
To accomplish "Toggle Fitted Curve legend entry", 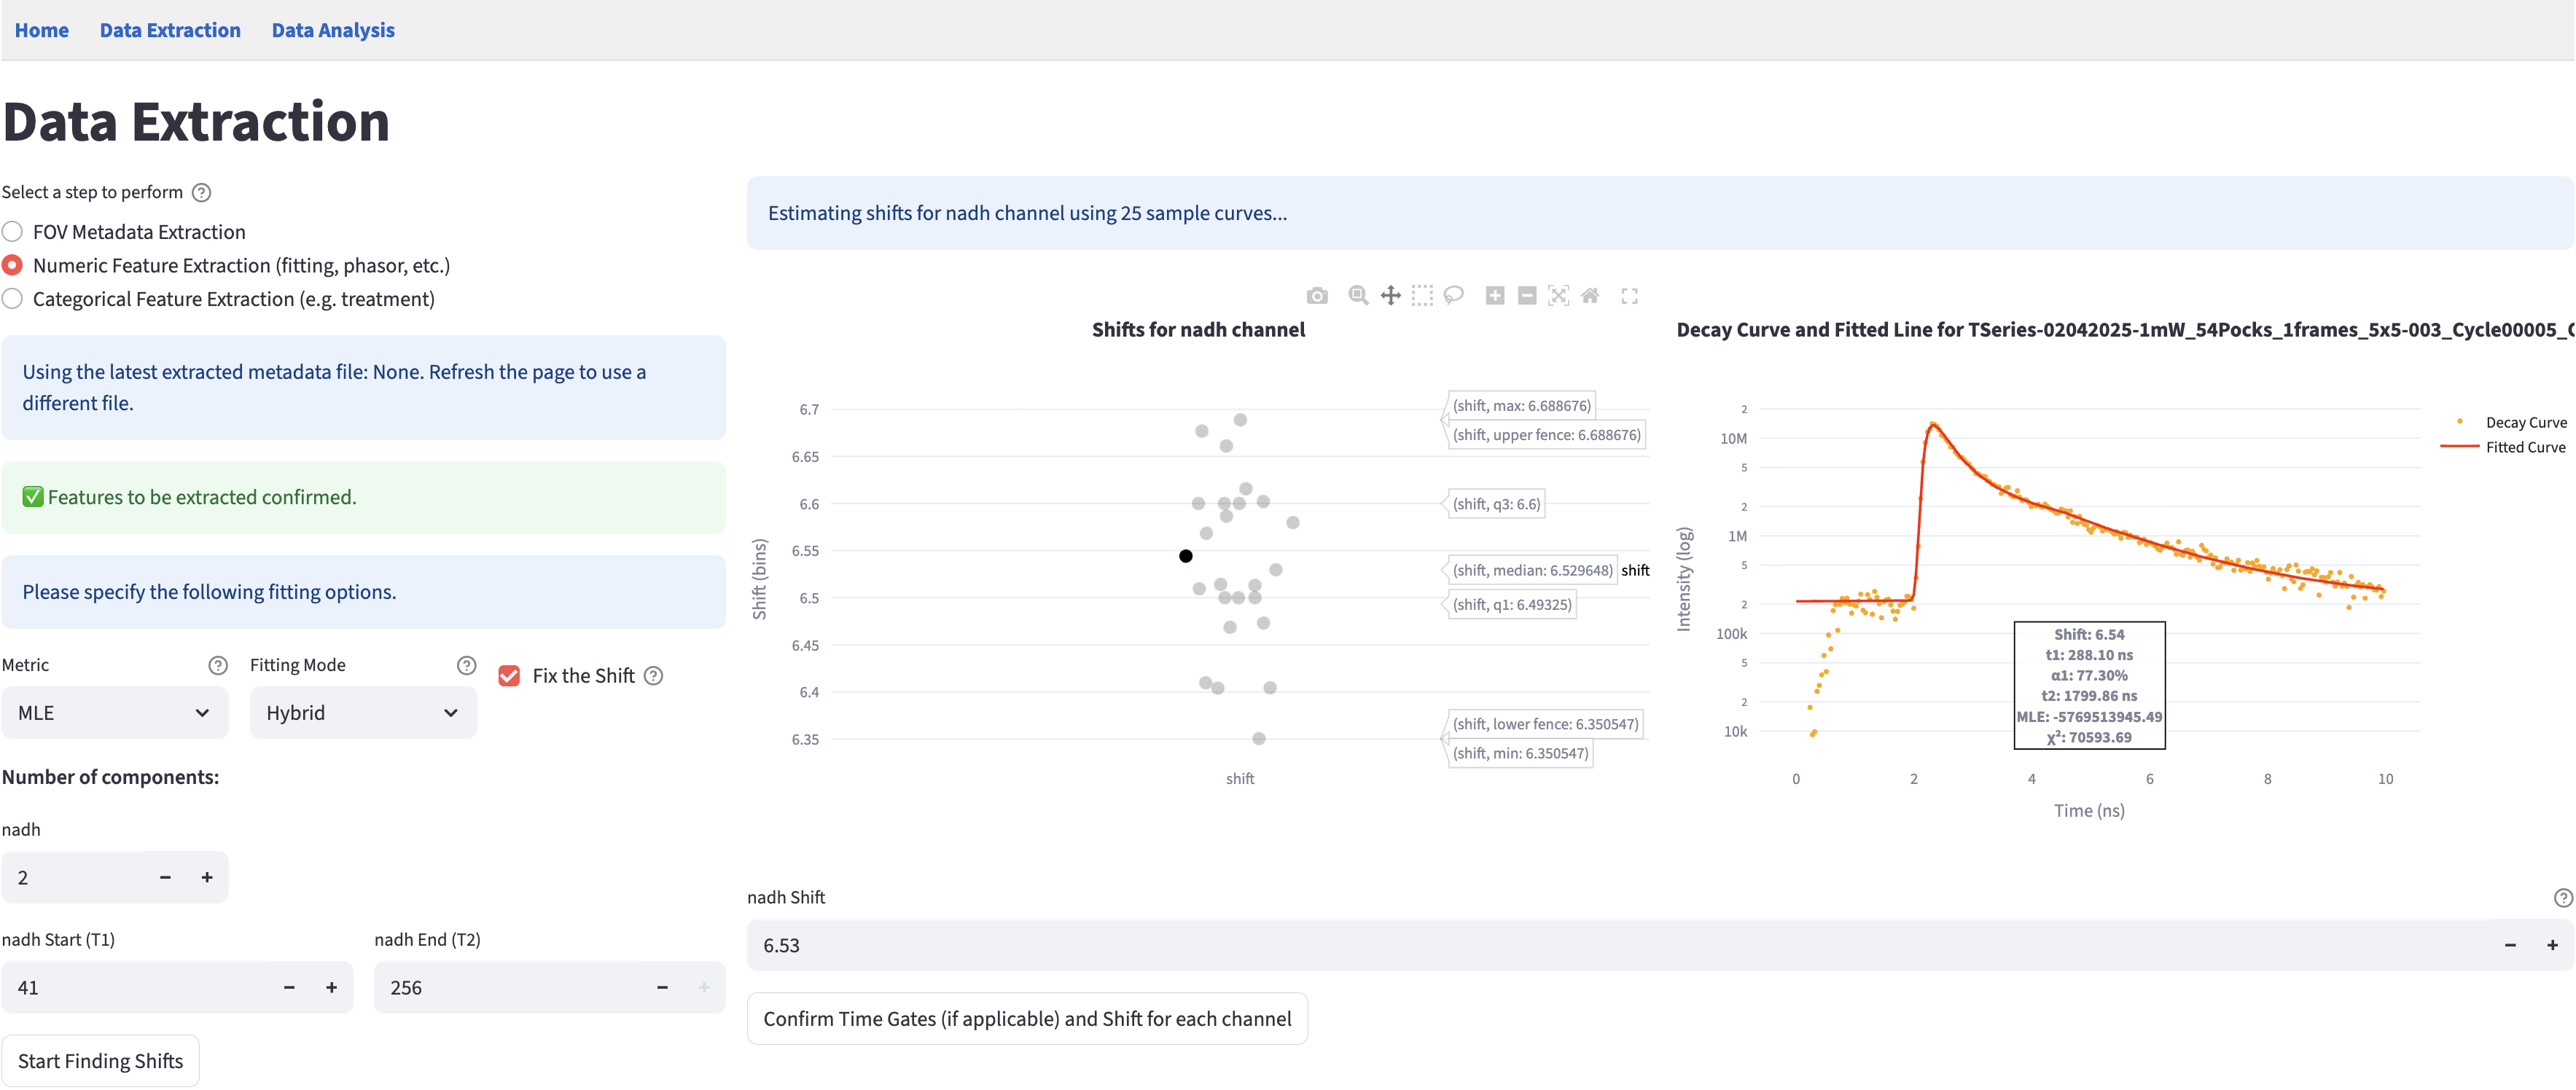I will click(2524, 447).
